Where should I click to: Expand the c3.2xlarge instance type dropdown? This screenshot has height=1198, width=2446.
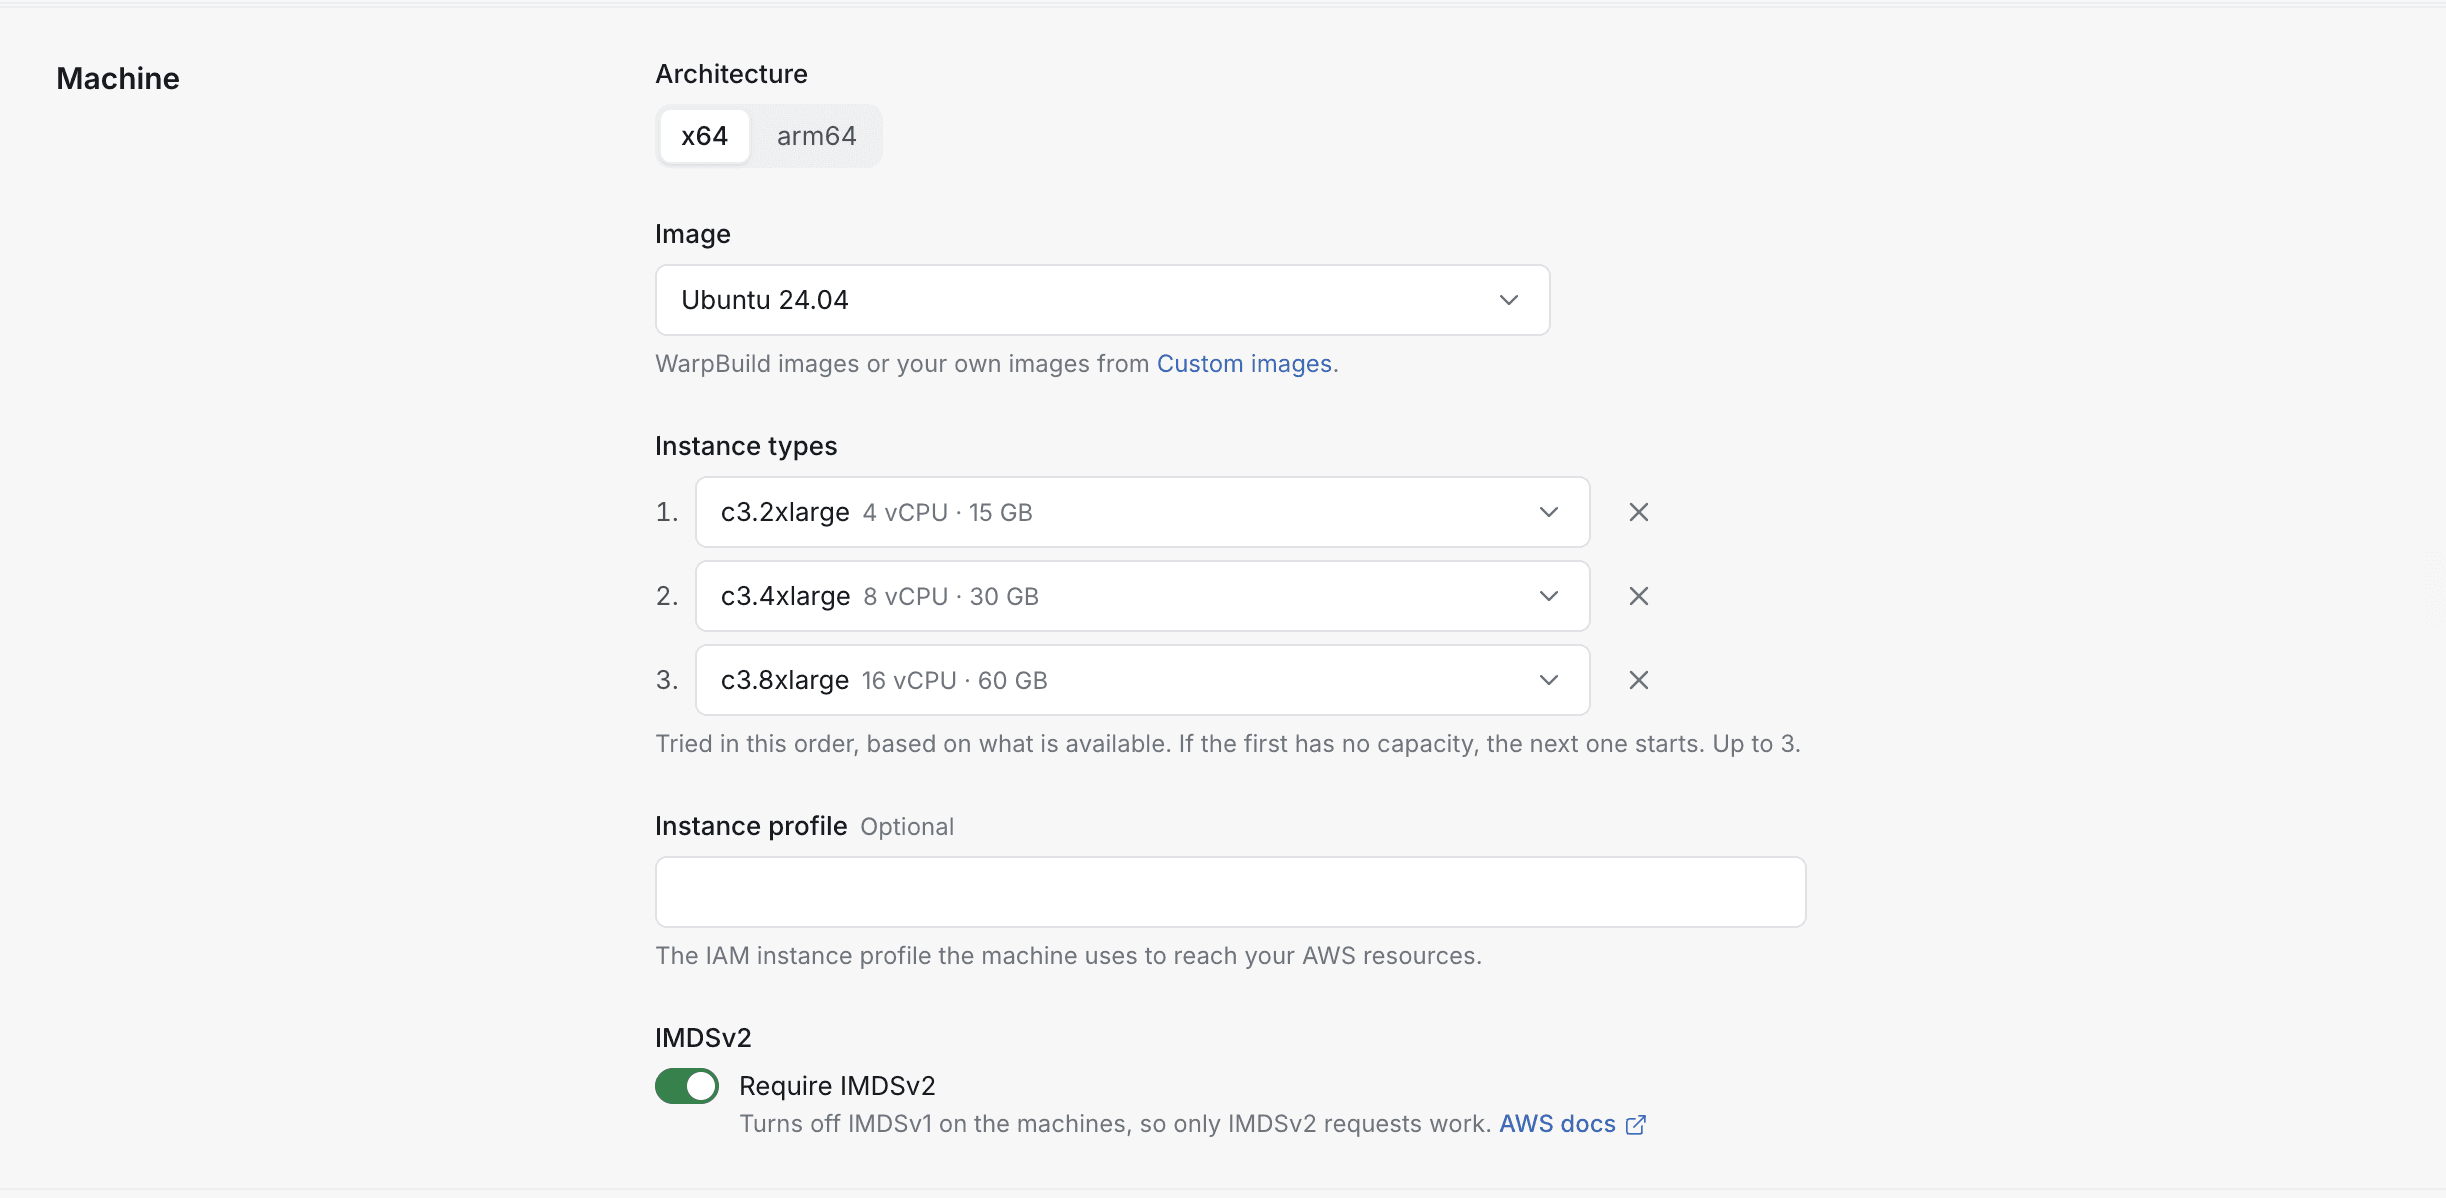coord(1142,512)
